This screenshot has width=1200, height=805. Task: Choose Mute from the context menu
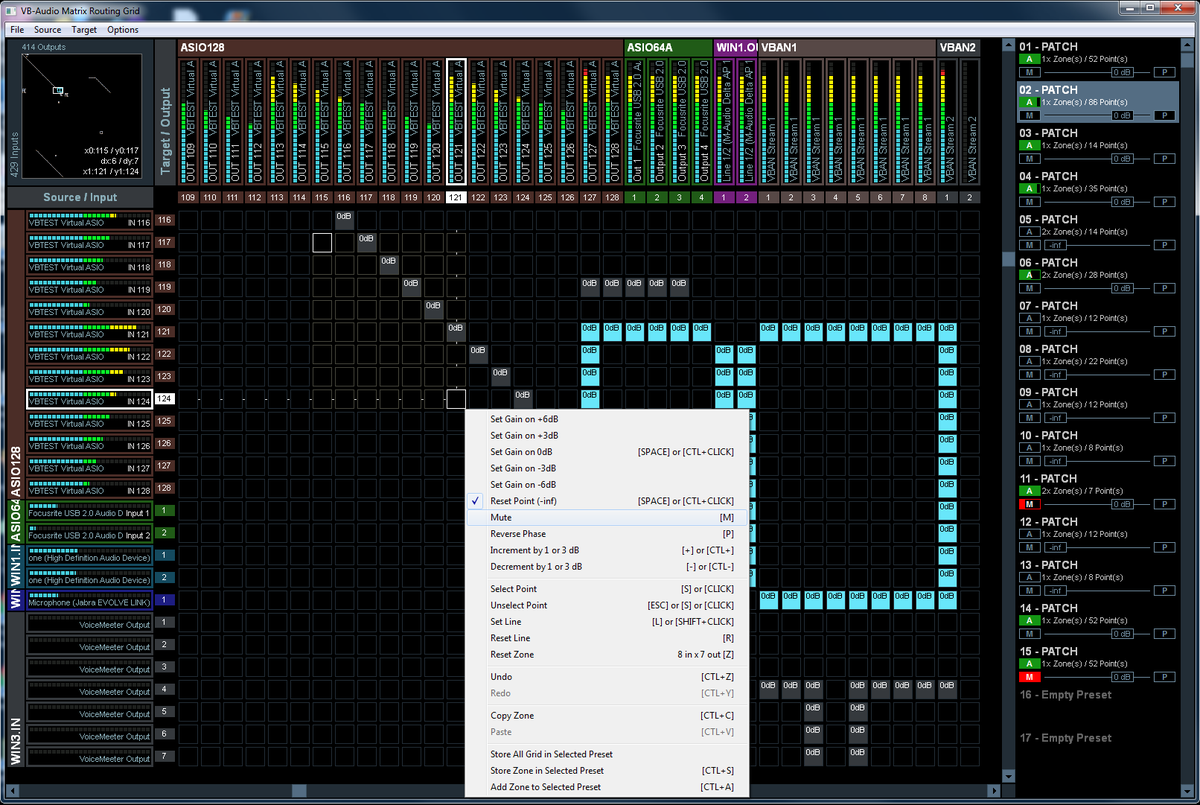(608, 517)
